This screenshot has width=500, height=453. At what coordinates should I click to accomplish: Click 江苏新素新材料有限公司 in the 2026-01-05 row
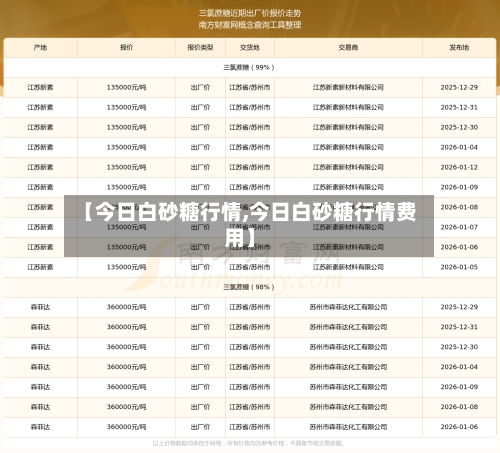[348, 267]
